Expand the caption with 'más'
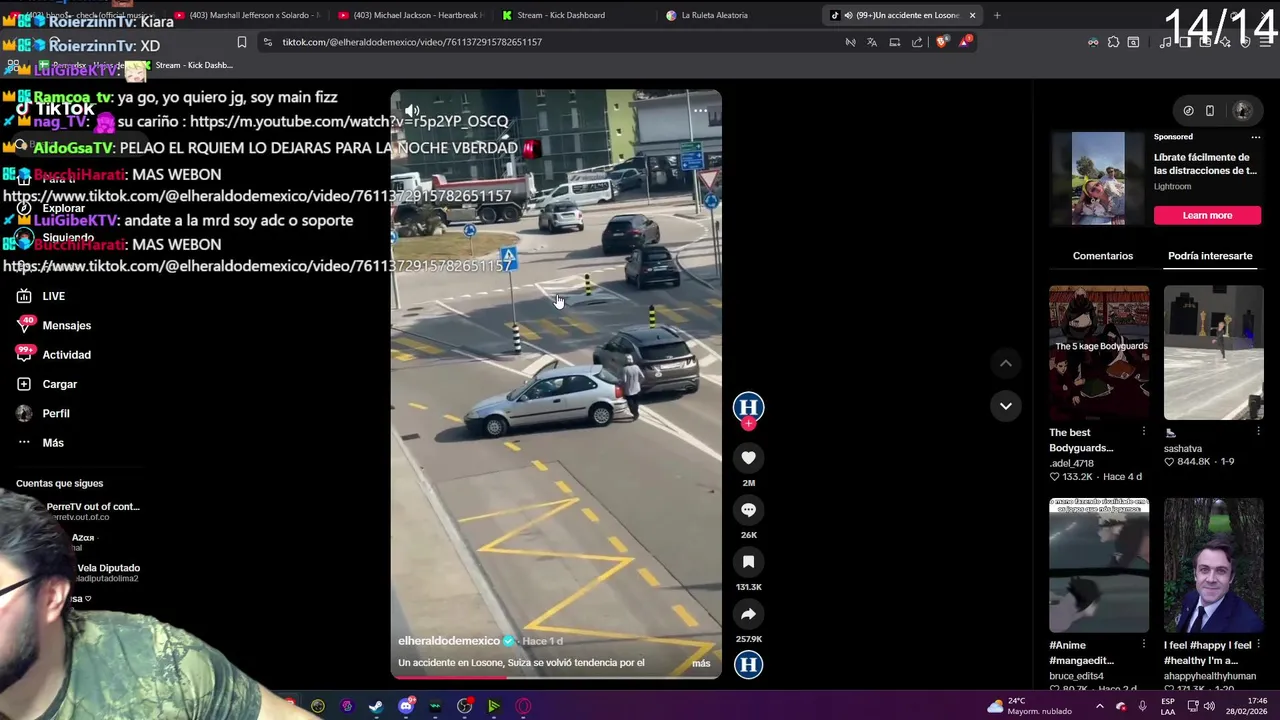The image size is (1280, 720). click(701, 663)
